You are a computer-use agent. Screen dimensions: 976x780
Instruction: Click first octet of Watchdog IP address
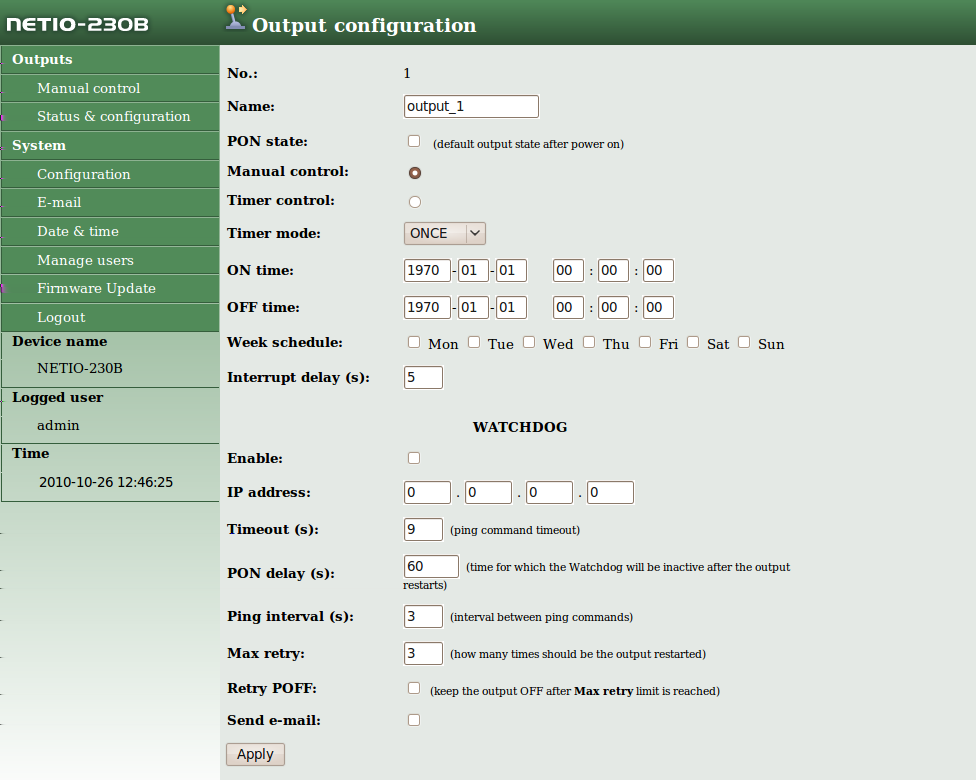point(427,492)
